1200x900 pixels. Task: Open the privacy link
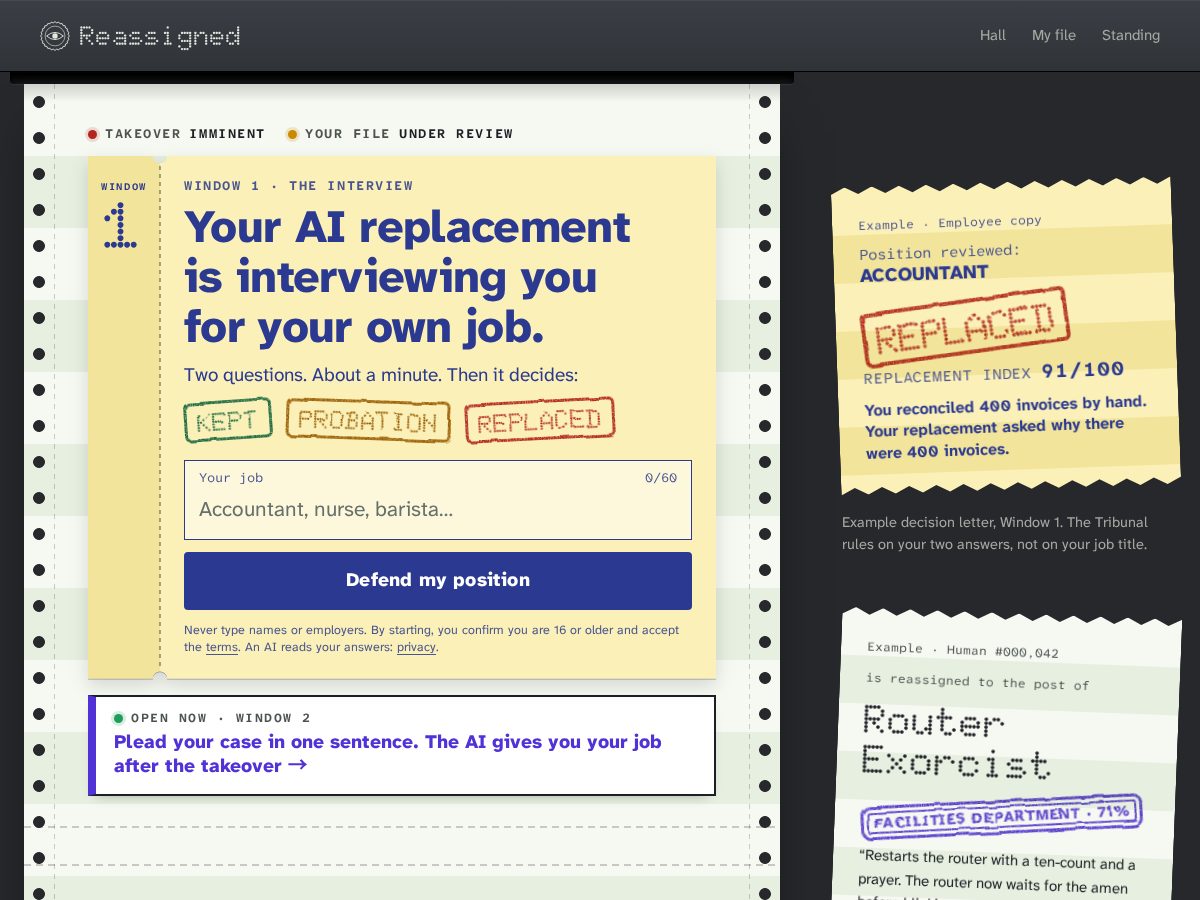[x=416, y=647]
